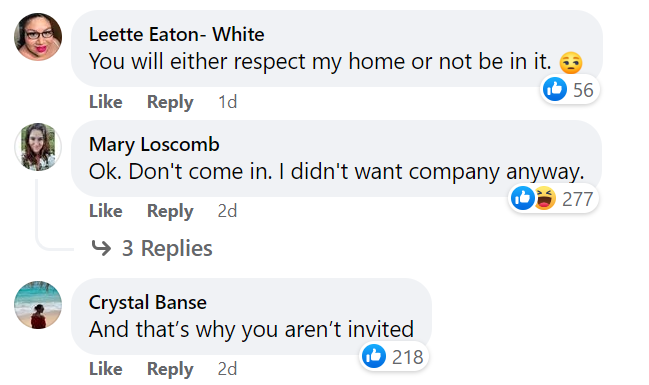Reply to Crystal Banse's comment
649x385 pixels.
coord(170,369)
